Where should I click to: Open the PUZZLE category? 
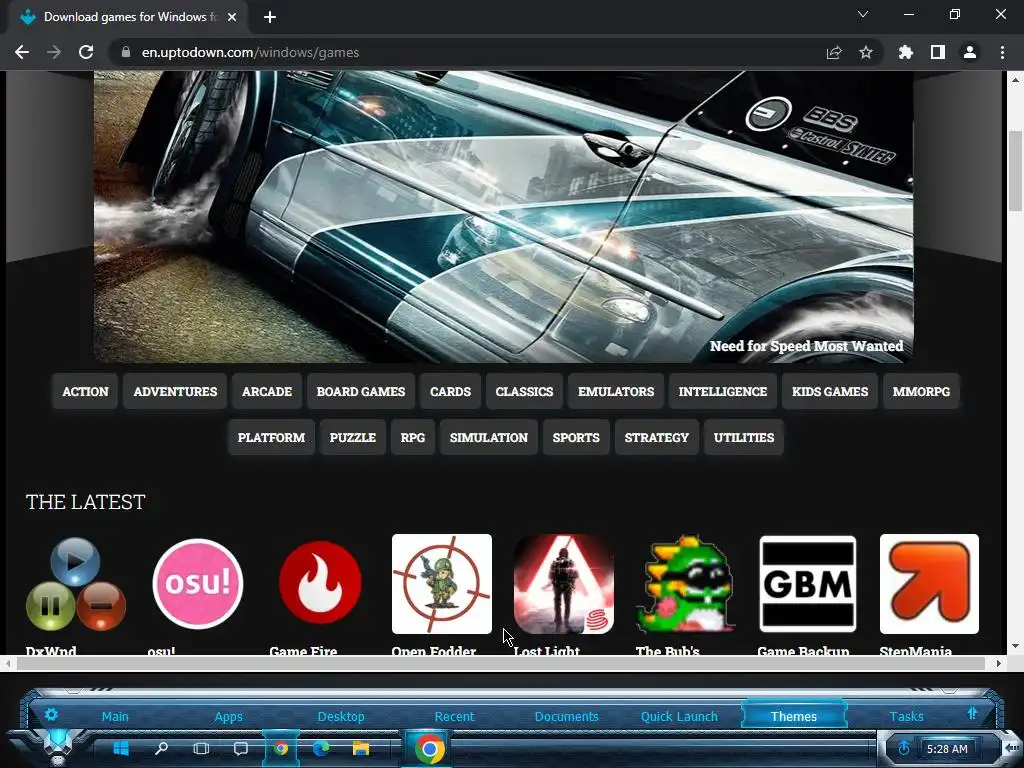(x=353, y=438)
